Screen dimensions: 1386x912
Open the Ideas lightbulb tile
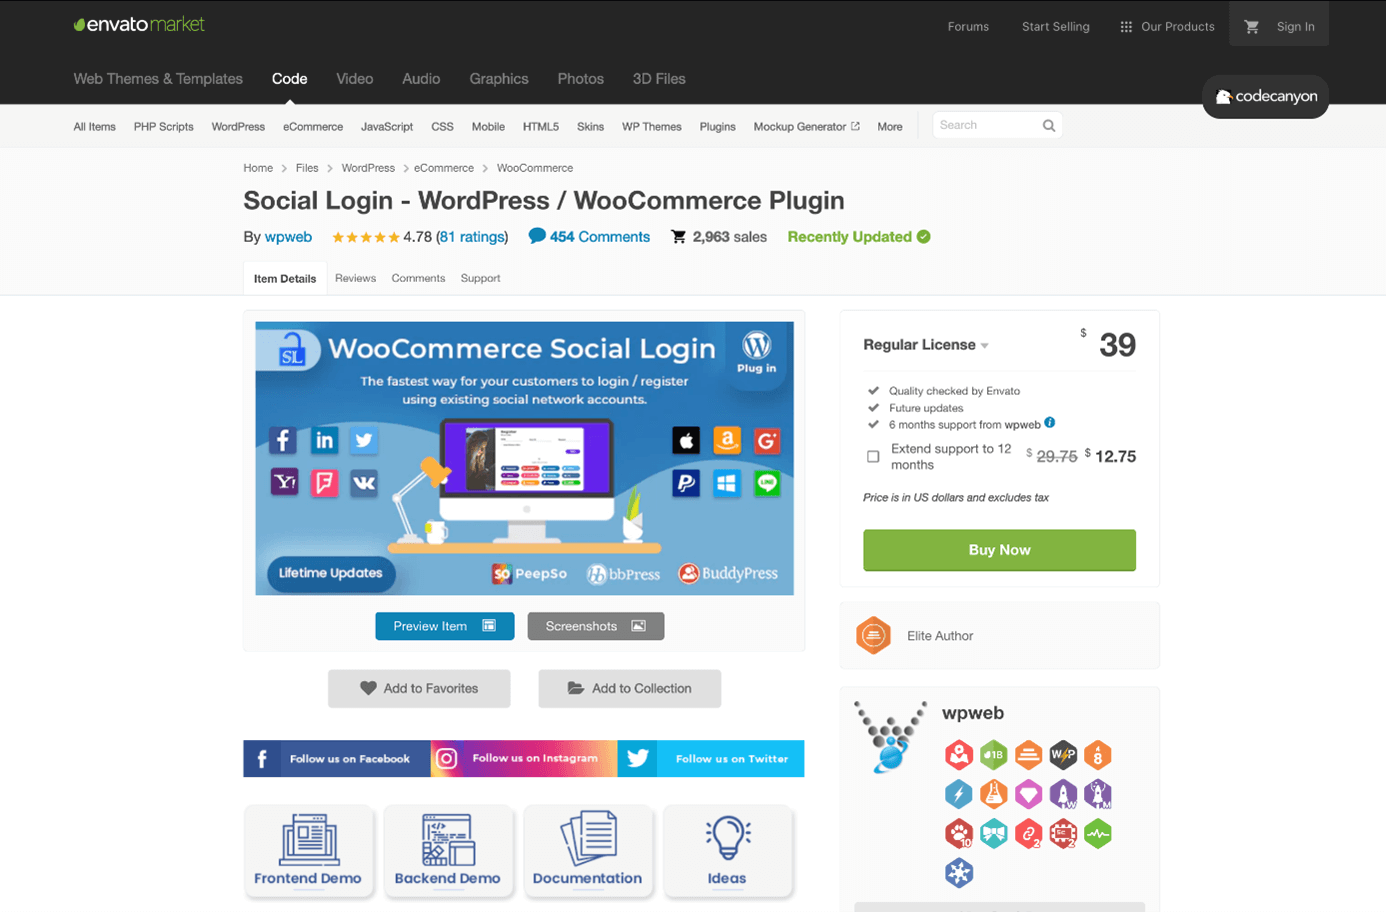click(727, 851)
